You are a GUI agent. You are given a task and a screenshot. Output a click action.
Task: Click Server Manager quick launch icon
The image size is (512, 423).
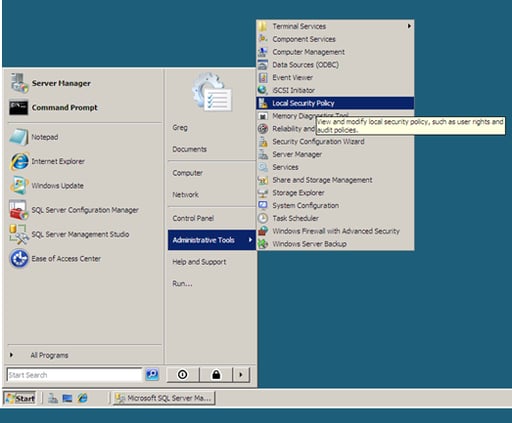53,398
